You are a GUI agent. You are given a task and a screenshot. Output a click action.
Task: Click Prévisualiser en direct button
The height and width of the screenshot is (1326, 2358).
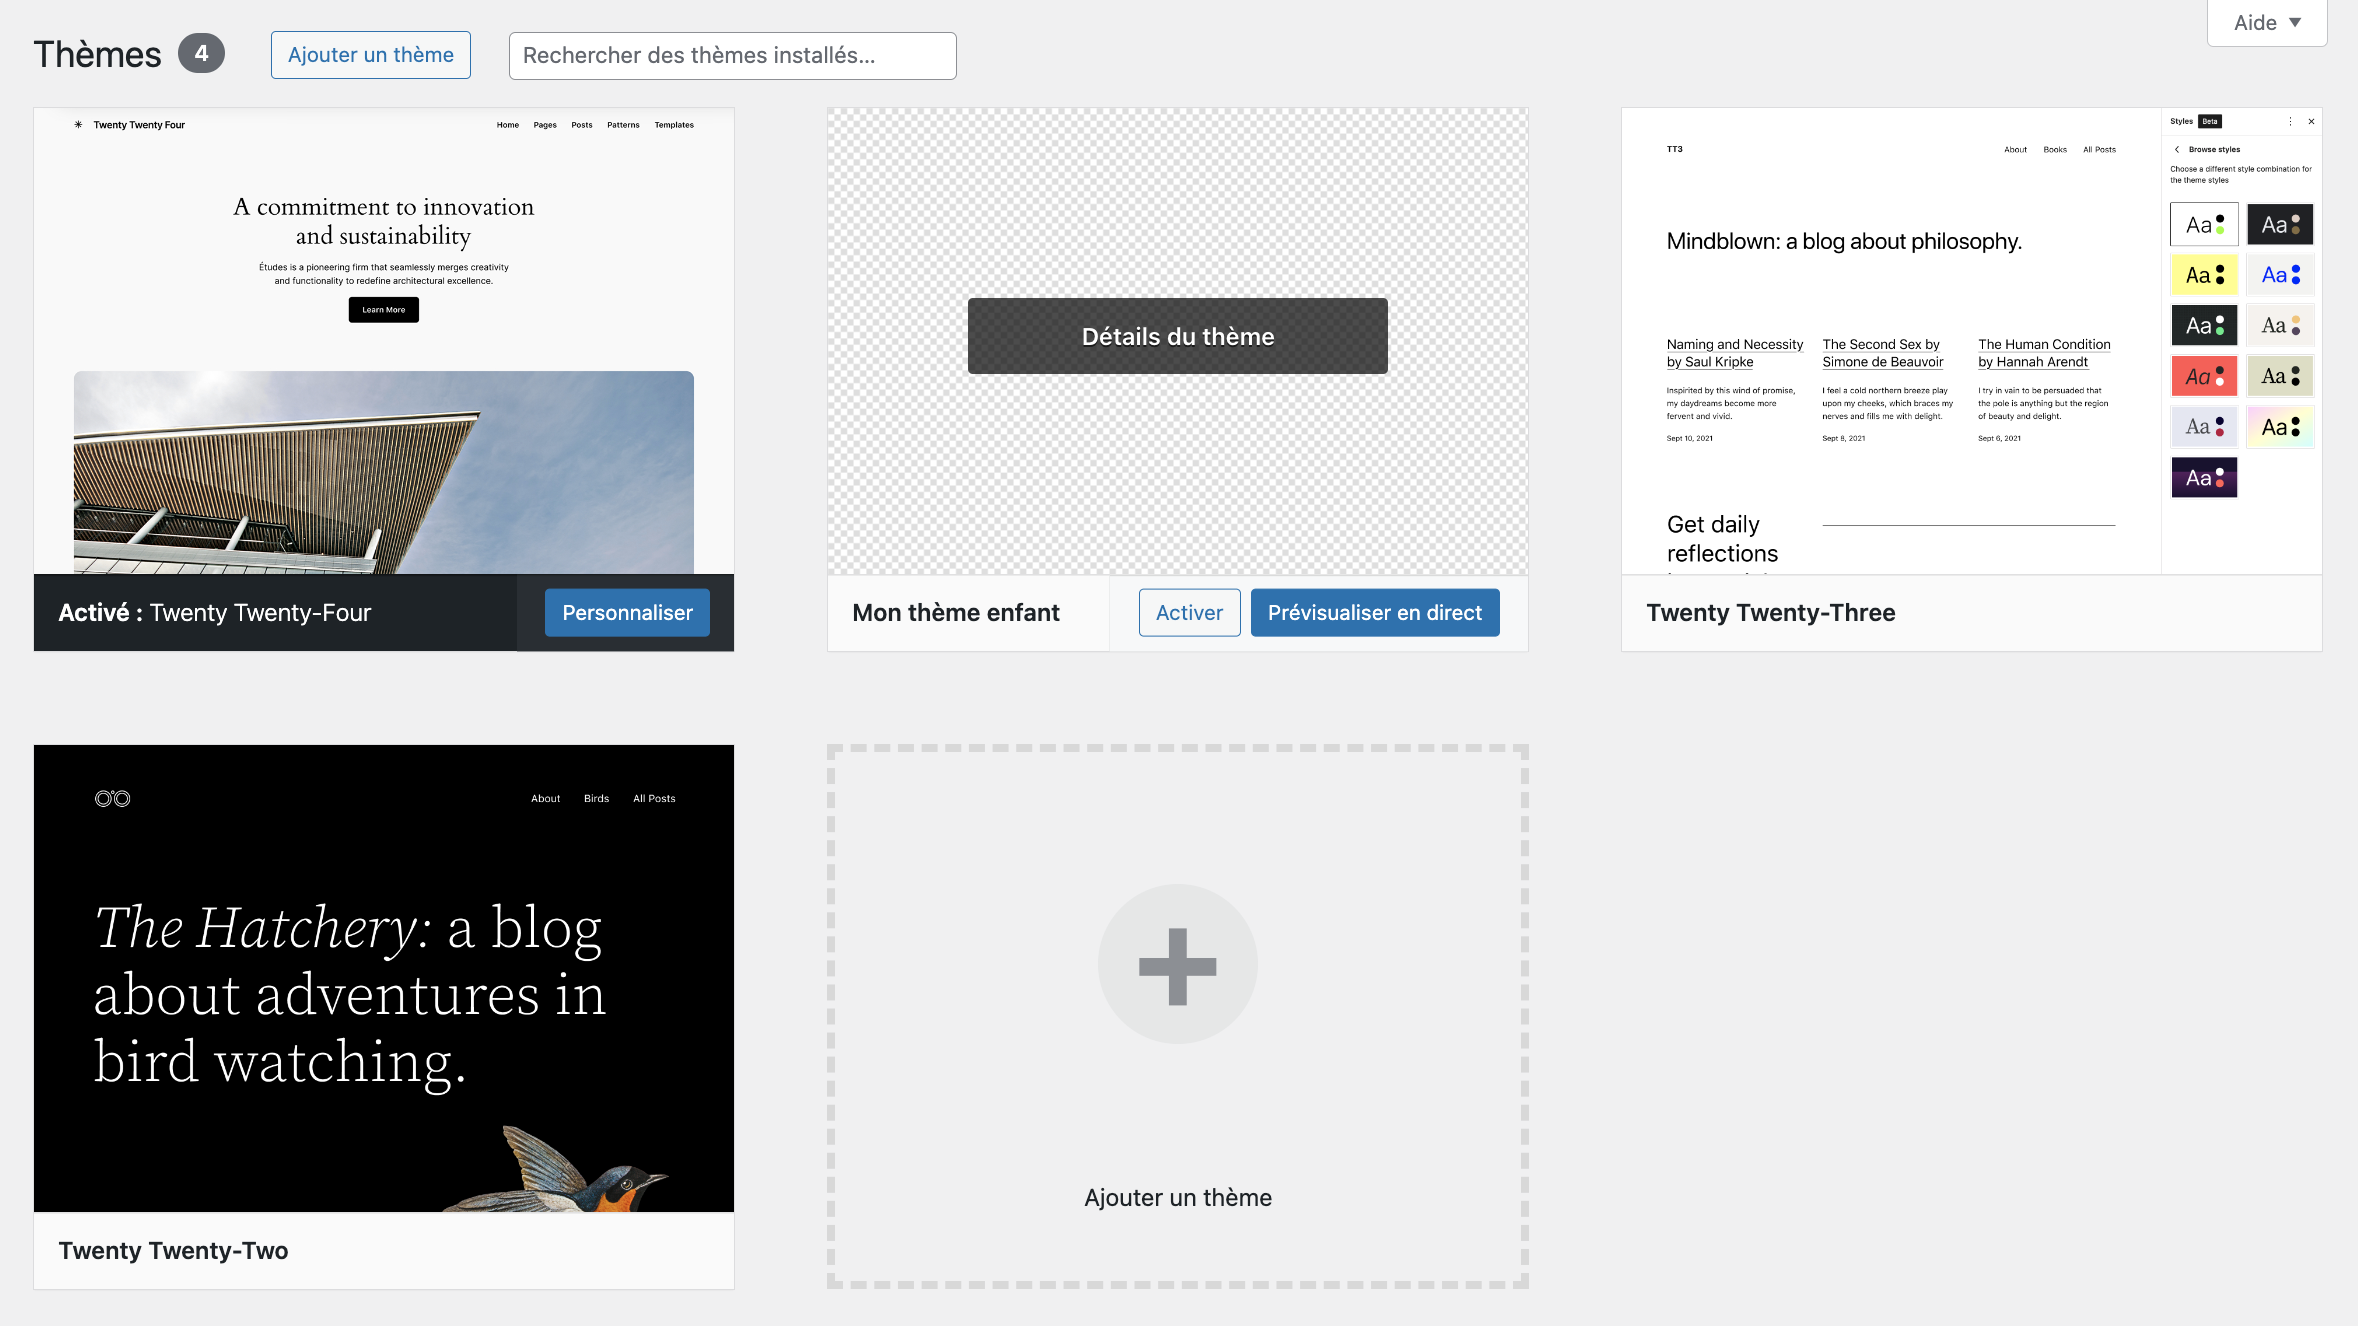click(x=1374, y=612)
